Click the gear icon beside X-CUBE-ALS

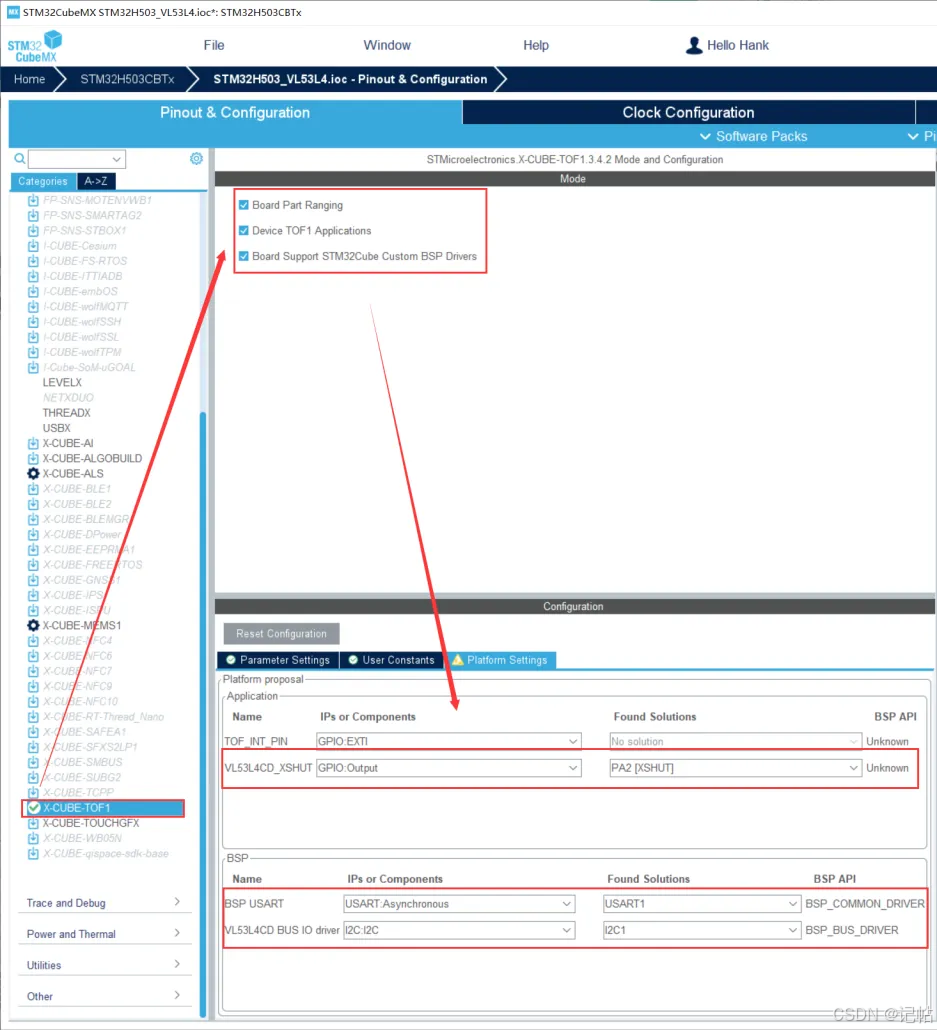(x=33, y=474)
